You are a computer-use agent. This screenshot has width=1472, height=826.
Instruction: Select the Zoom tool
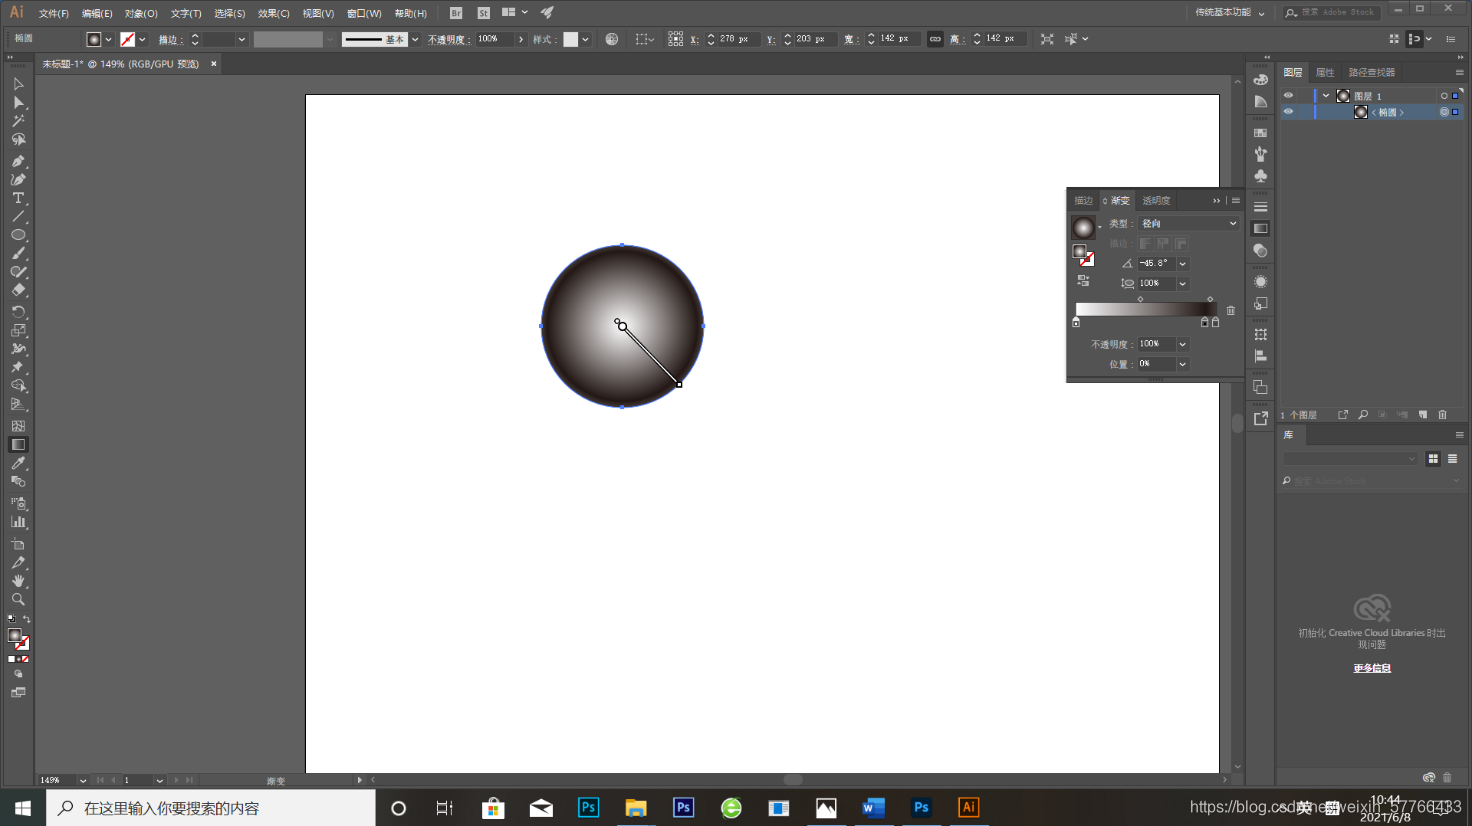coord(18,599)
